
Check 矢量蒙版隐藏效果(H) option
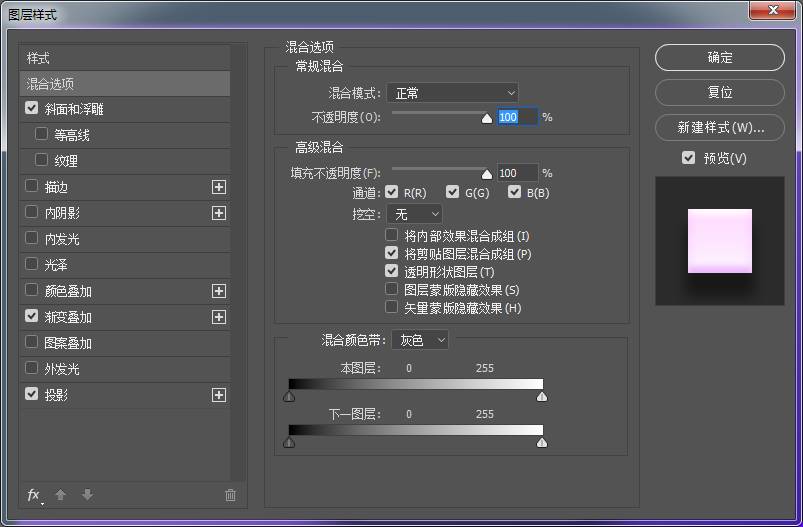[x=392, y=307]
